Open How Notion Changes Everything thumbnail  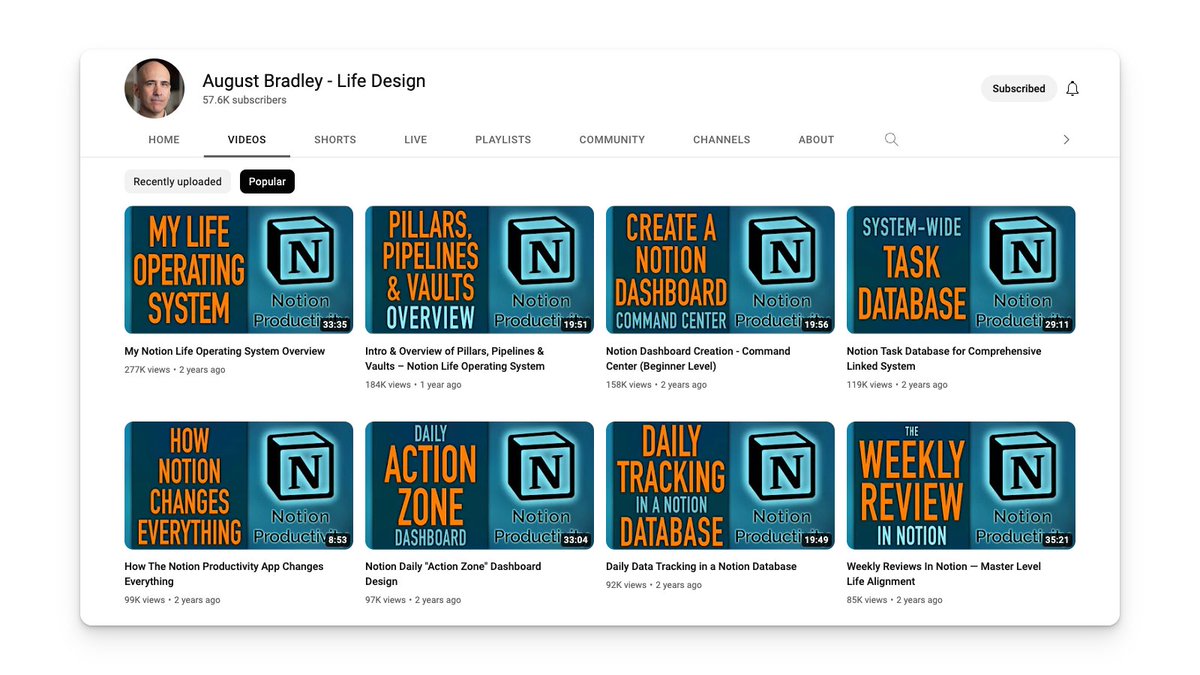pyautogui.click(x=238, y=485)
